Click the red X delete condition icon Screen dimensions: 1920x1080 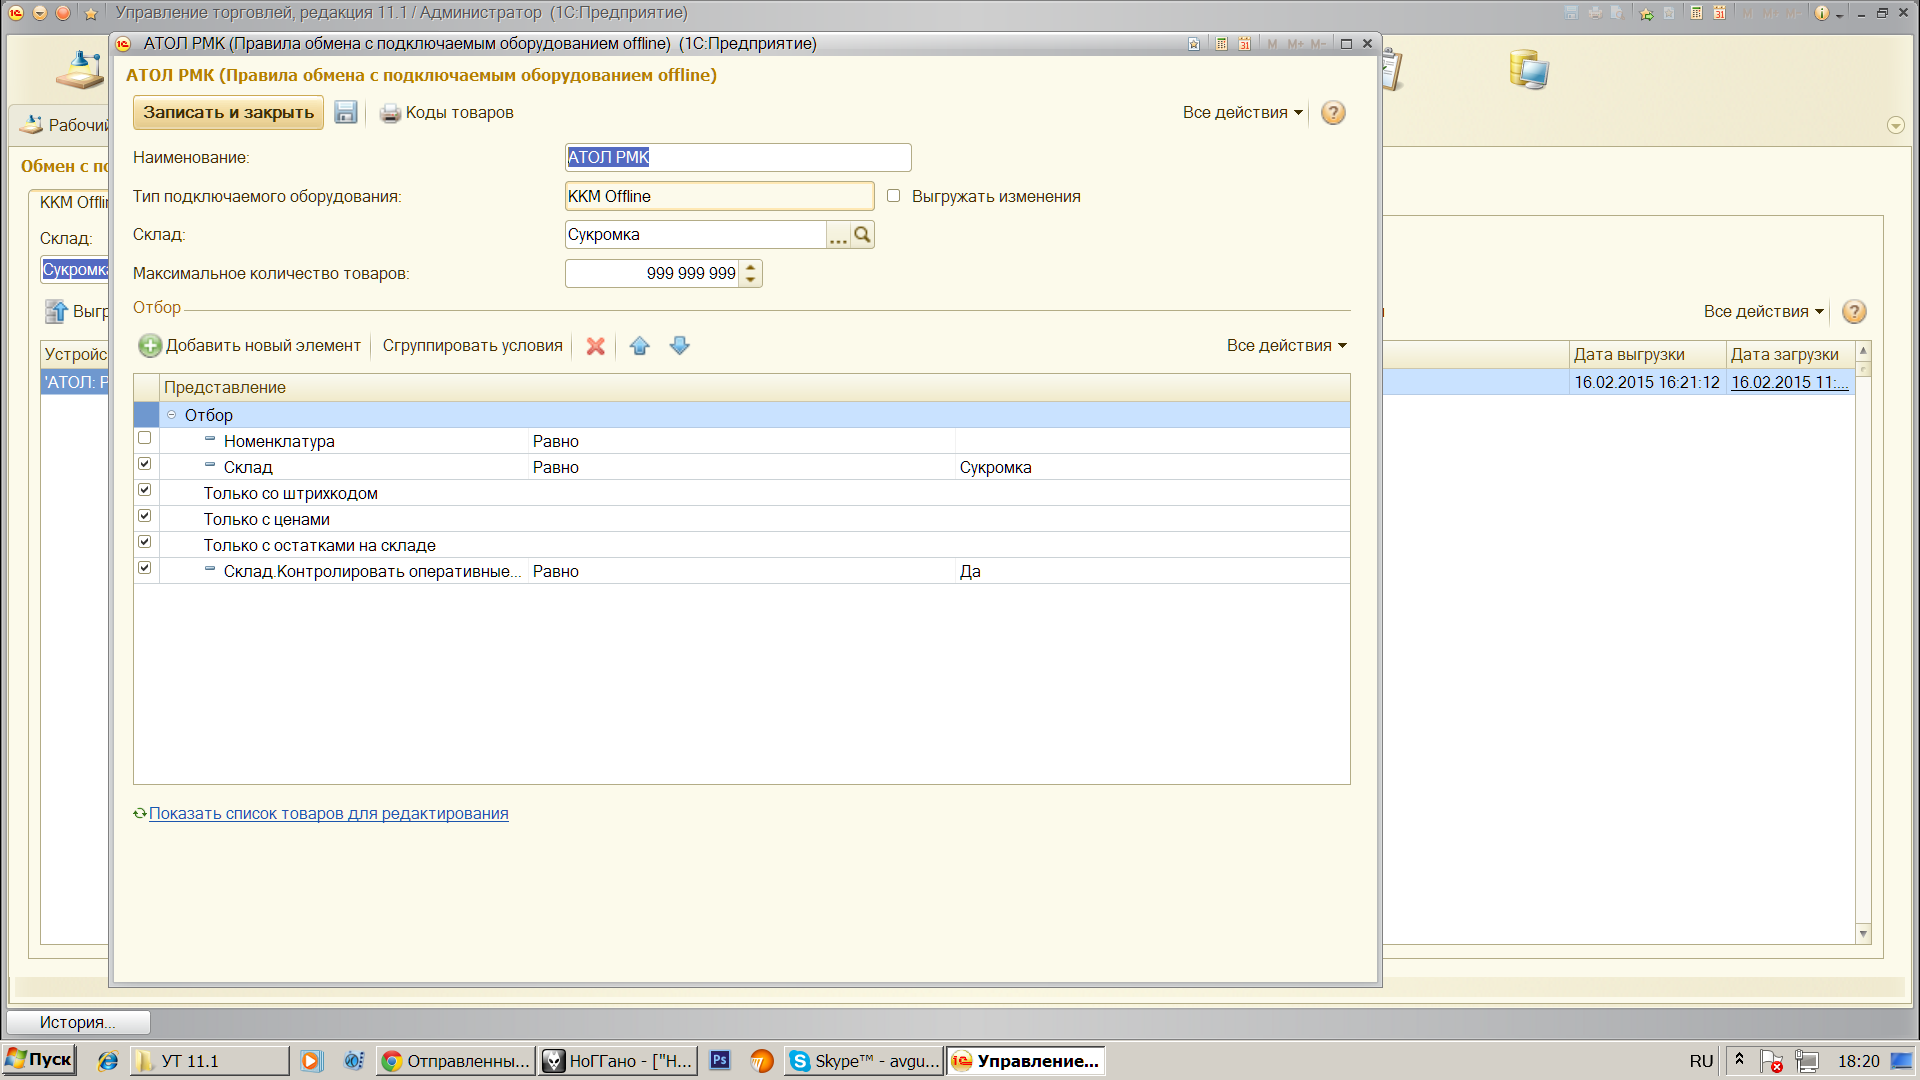point(595,346)
